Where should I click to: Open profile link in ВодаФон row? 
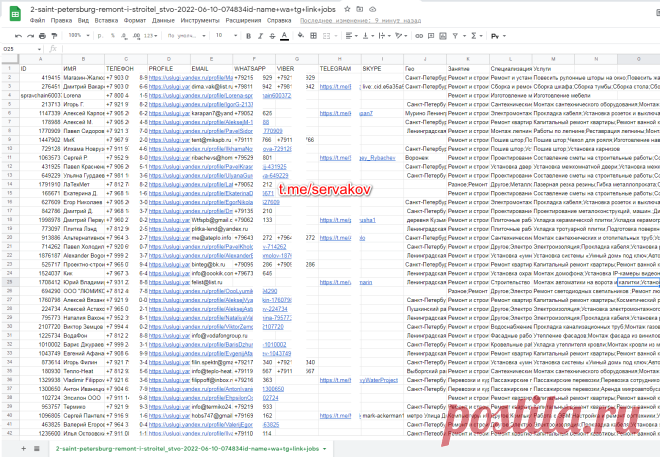tap(169, 336)
